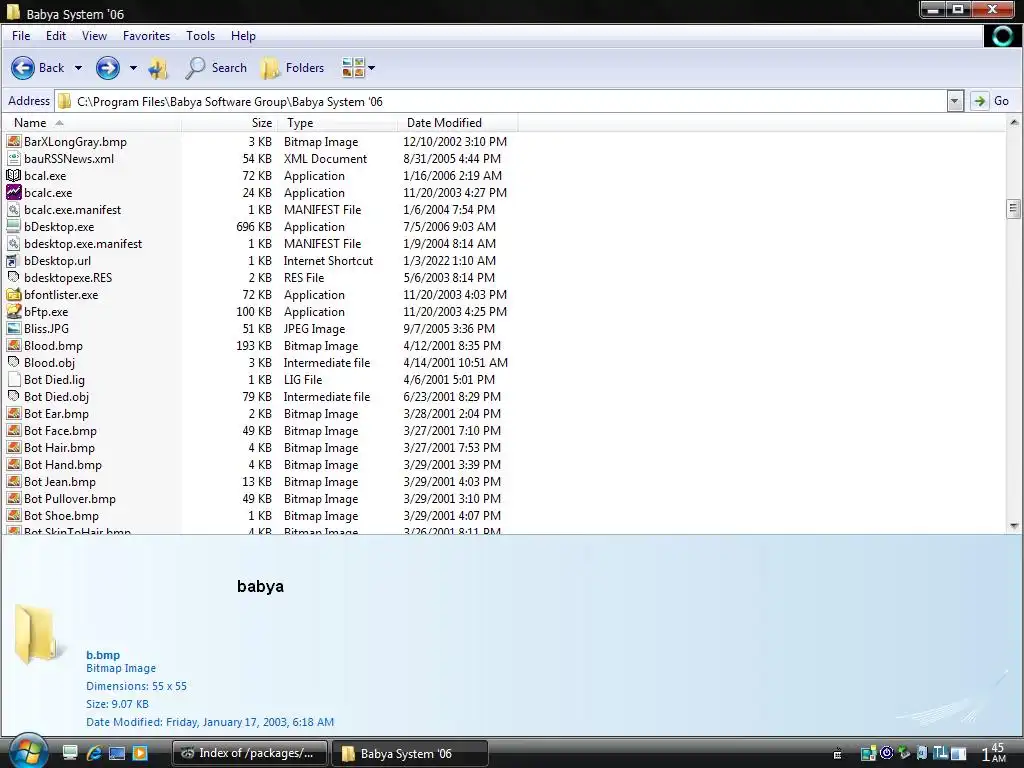Select file name Bot Shoe.bmp
The height and width of the screenshot is (768, 1024).
click(61, 516)
